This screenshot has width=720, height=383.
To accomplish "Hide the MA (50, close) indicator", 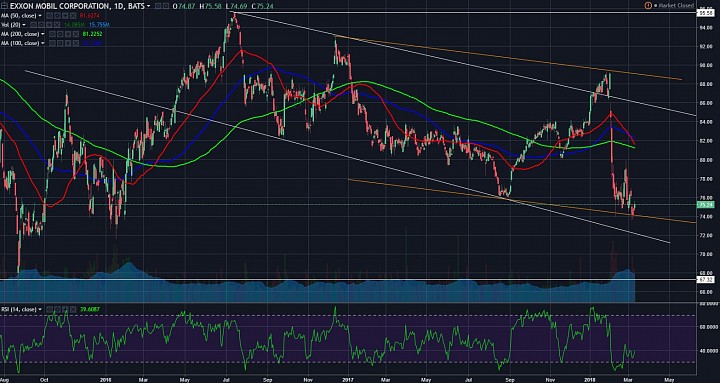I will point(49,16).
